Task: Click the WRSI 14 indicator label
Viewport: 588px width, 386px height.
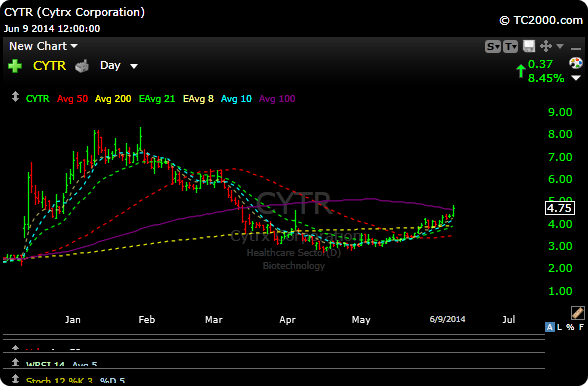Action: (46, 364)
